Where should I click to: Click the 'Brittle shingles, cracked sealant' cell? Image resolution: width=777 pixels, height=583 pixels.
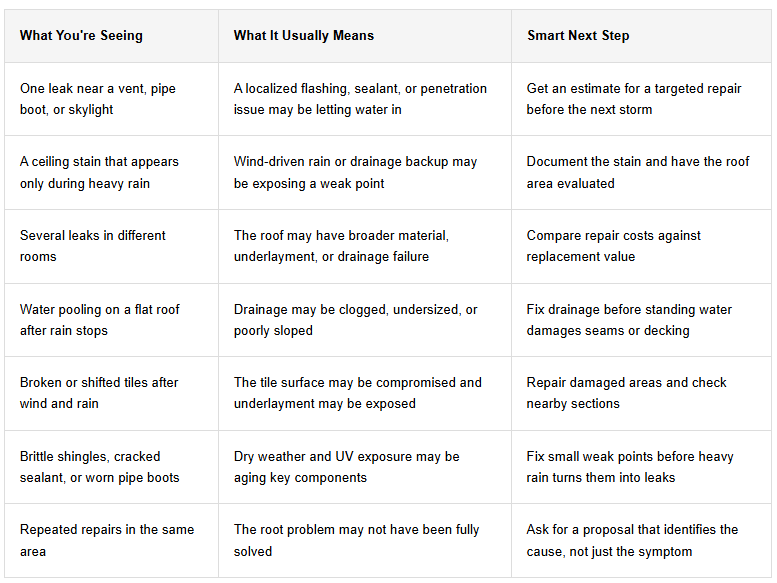click(x=111, y=467)
